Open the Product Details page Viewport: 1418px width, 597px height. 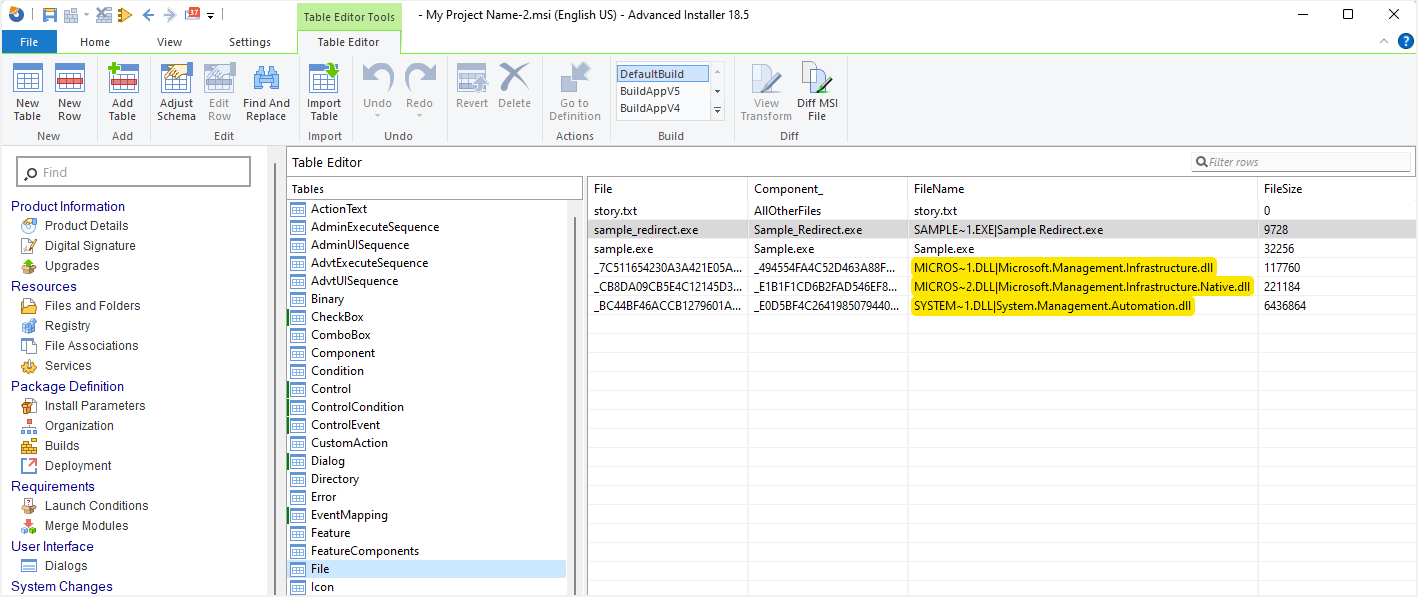86,226
